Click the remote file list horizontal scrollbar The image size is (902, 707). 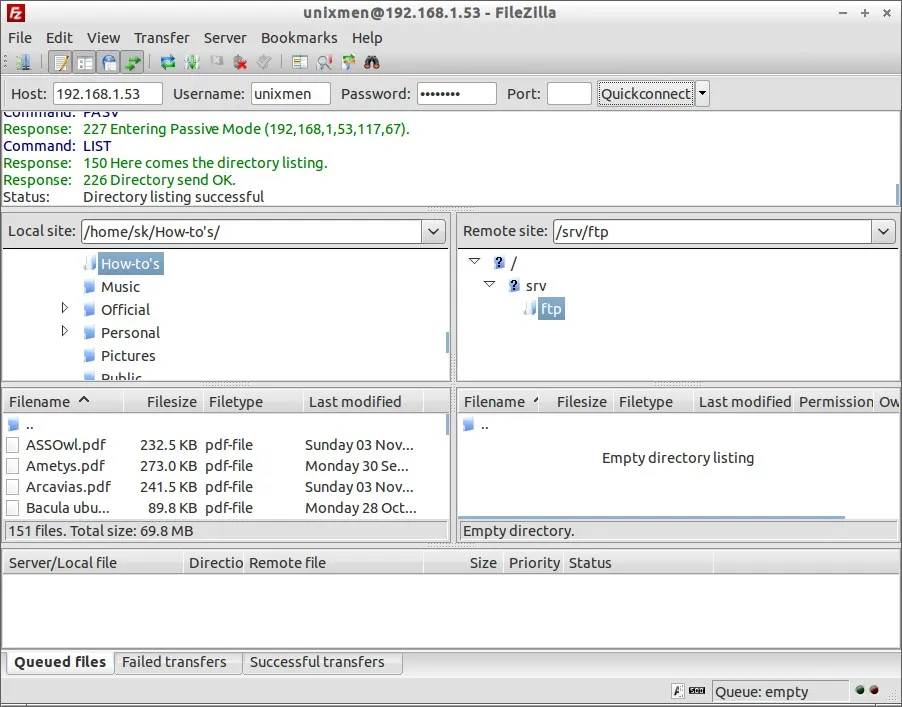click(652, 518)
